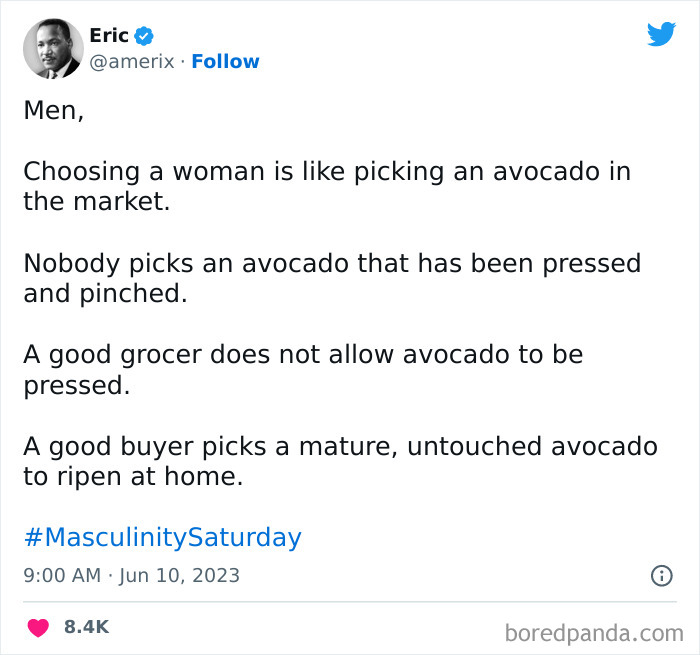Click the 8.4K likes count
This screenshot has height=655, width=700.
[86, 627]
